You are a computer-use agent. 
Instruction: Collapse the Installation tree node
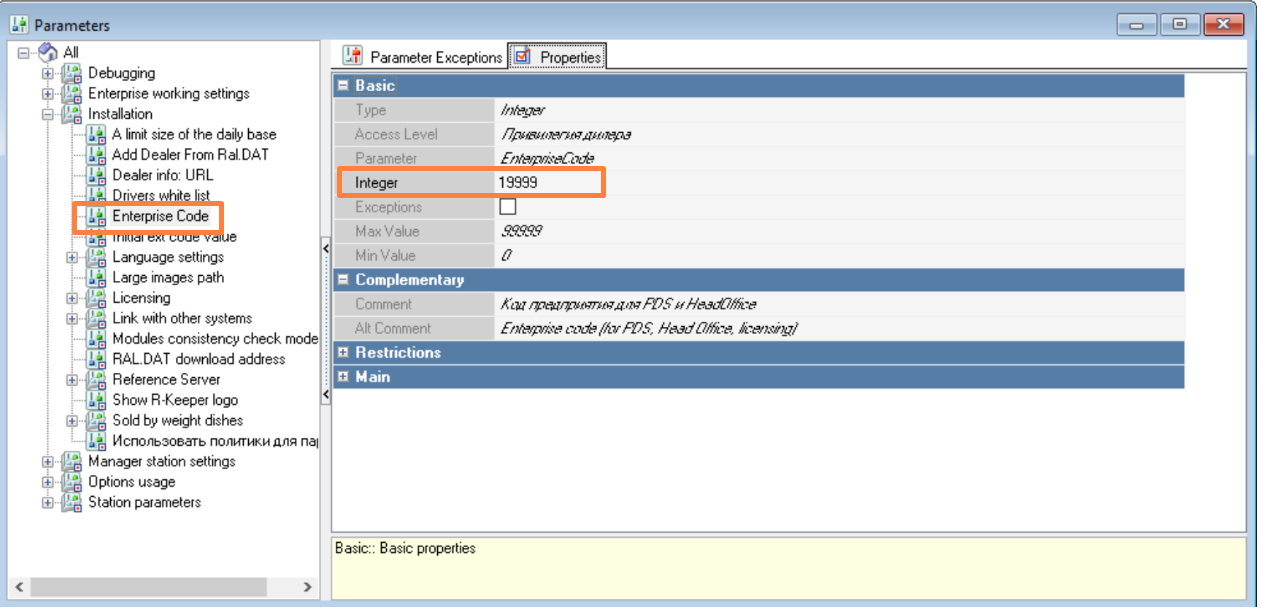[47, 114]
